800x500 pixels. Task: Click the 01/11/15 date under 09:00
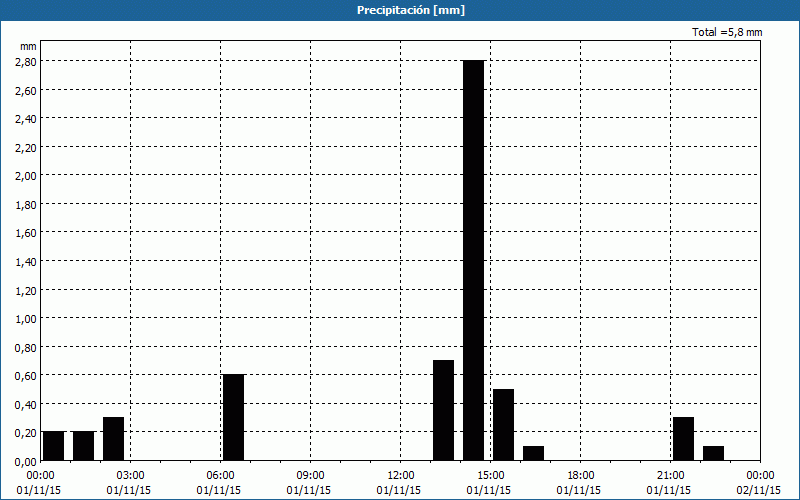click(x=309, y=490)
